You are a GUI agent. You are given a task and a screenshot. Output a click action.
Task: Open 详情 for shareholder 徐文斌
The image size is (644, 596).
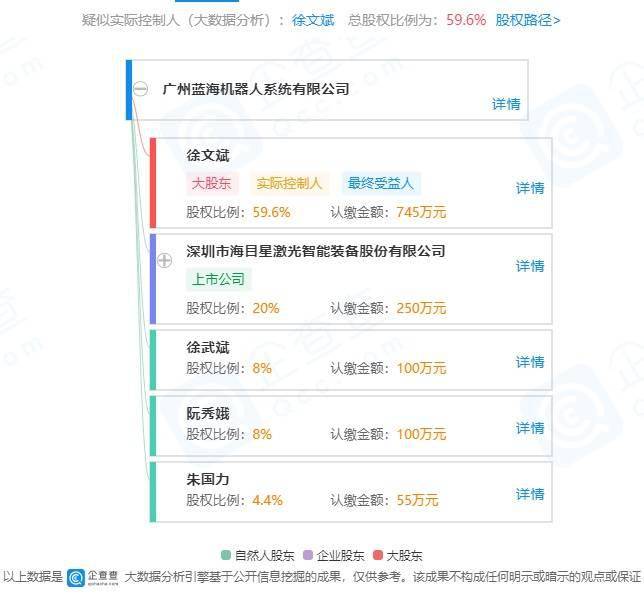(x=530, y=188)
